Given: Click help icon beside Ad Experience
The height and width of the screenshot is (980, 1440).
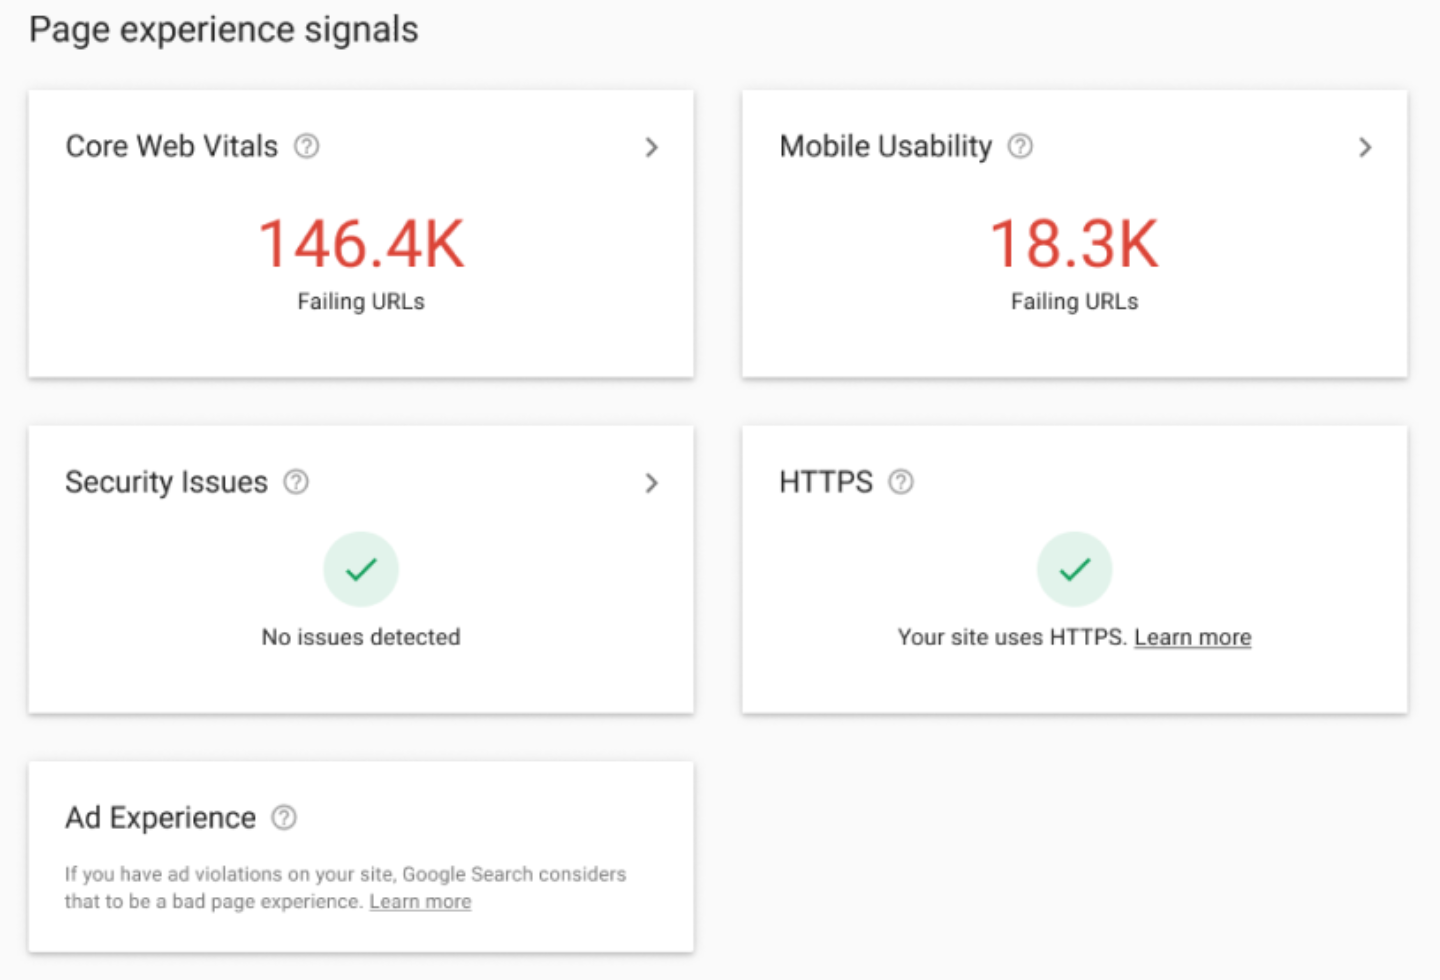Looking at the screenshot, I should (x=284, y=818).
